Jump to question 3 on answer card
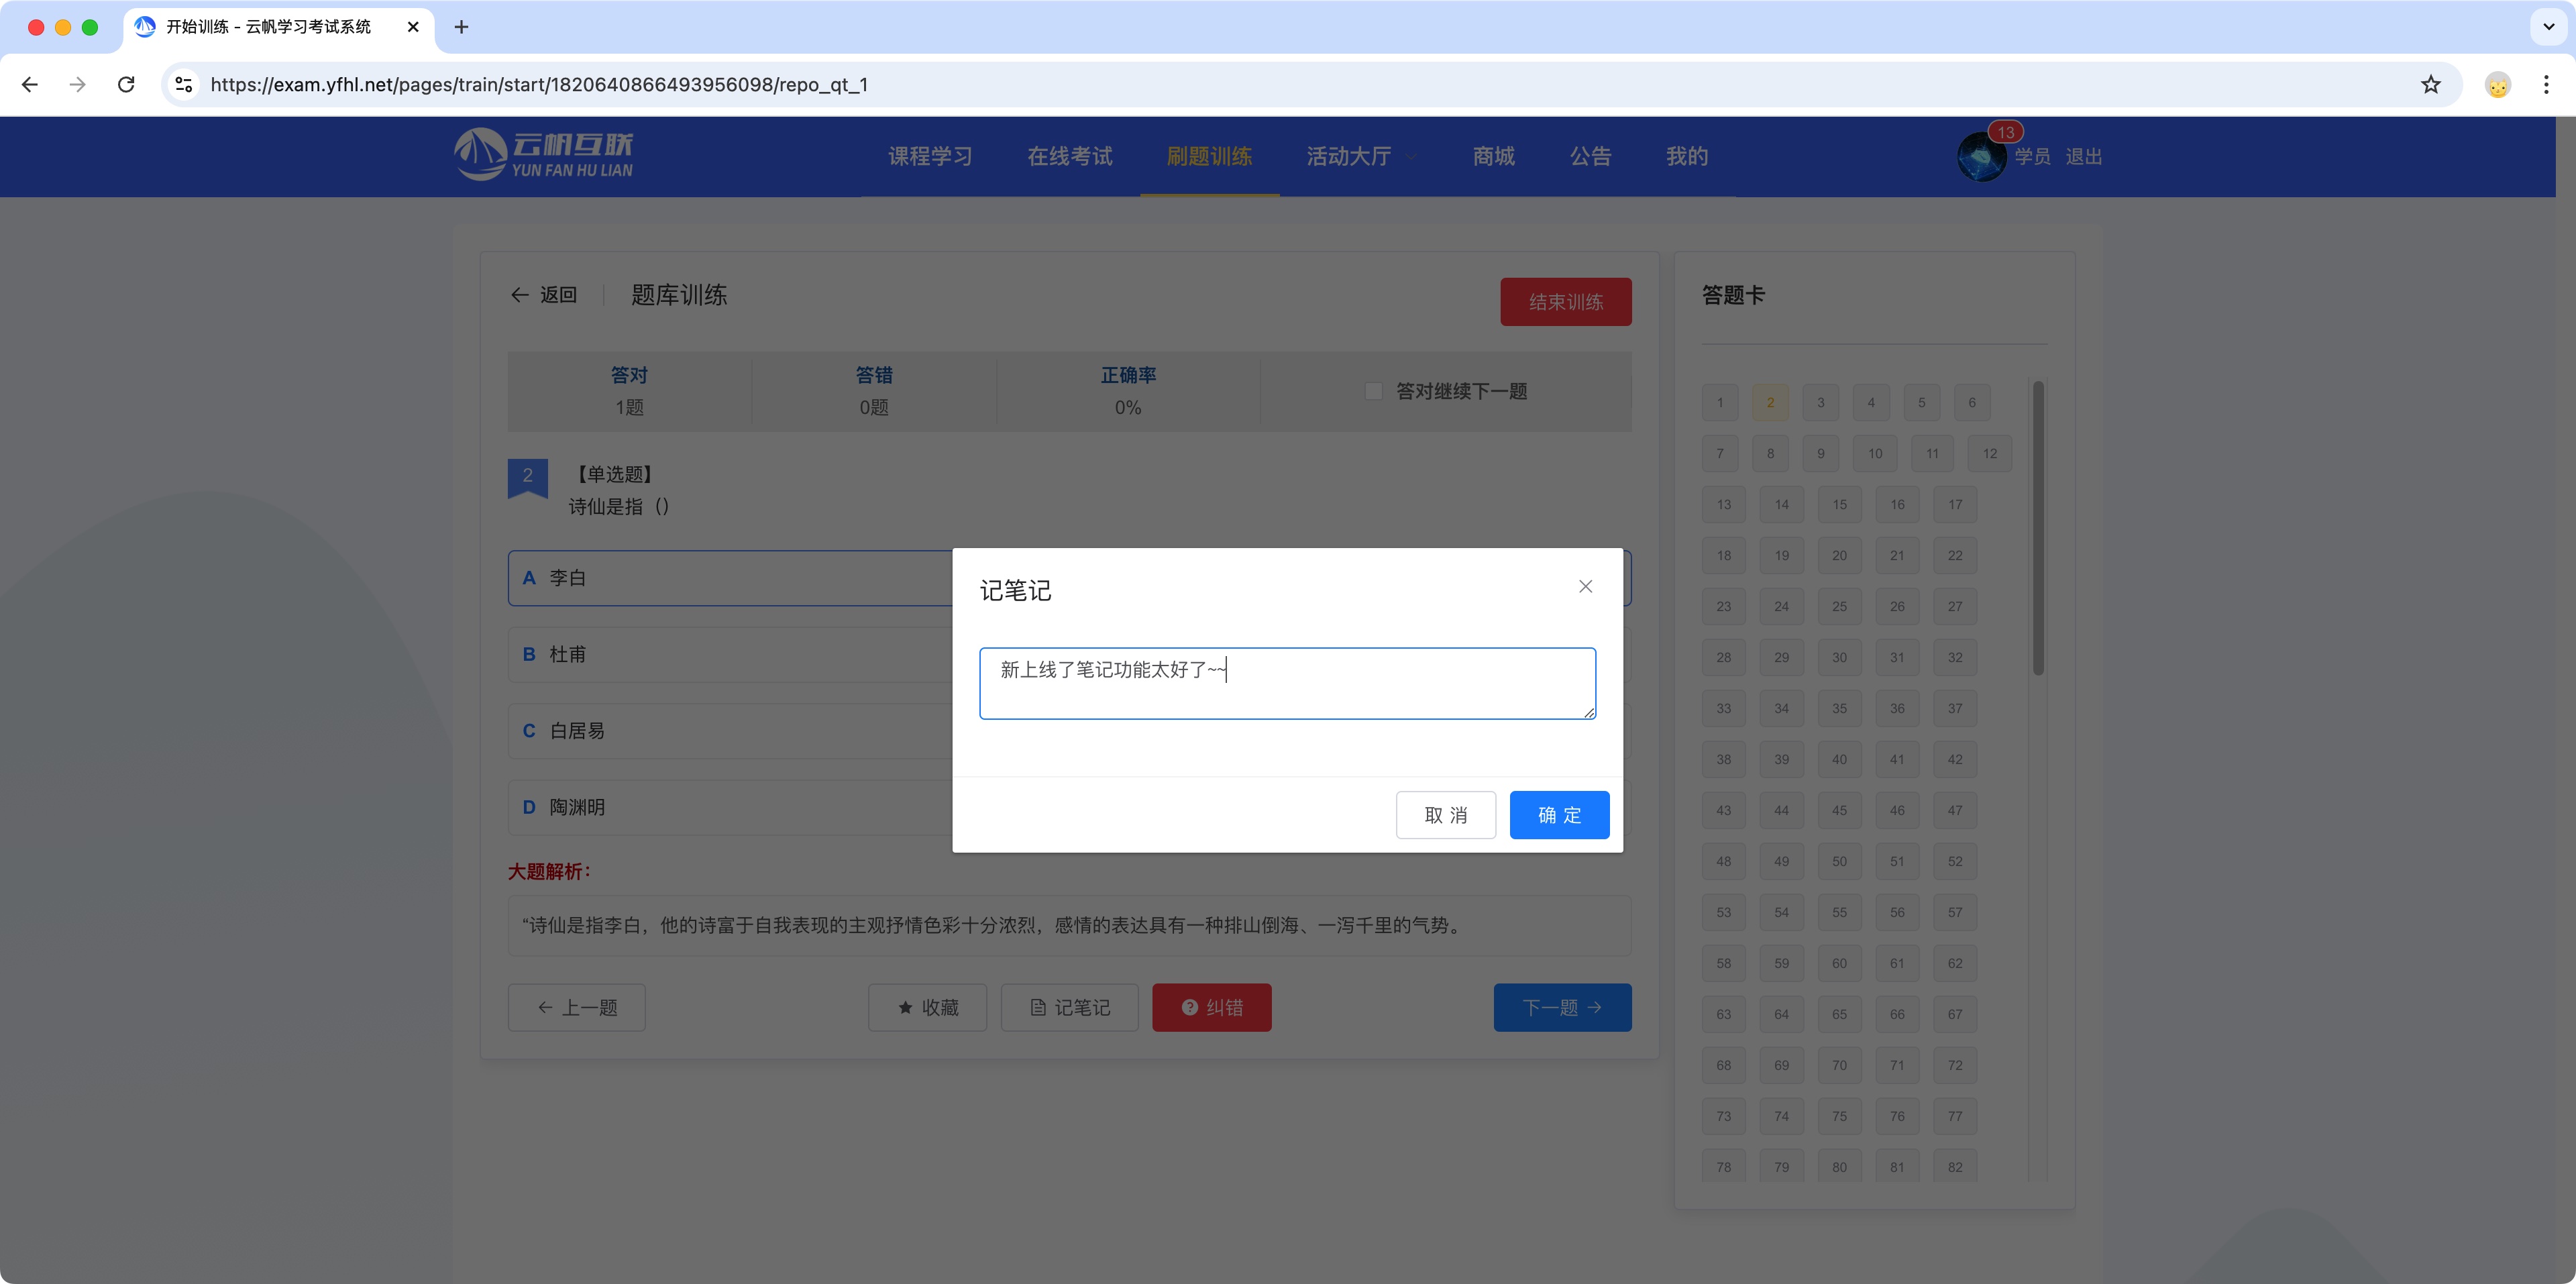Image resolution: width=2576 pixels, height=1284 pixels. pyautogui.click(x=1820, y=402)
